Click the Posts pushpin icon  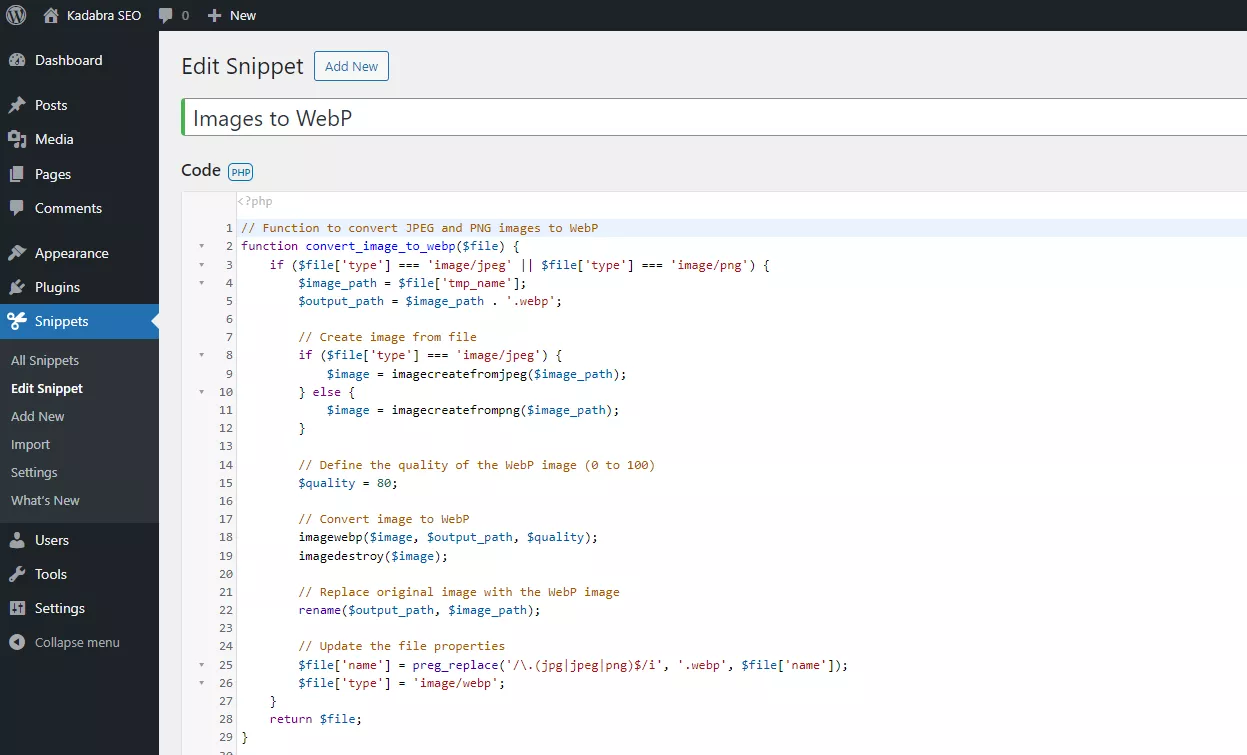pos(17,105)
